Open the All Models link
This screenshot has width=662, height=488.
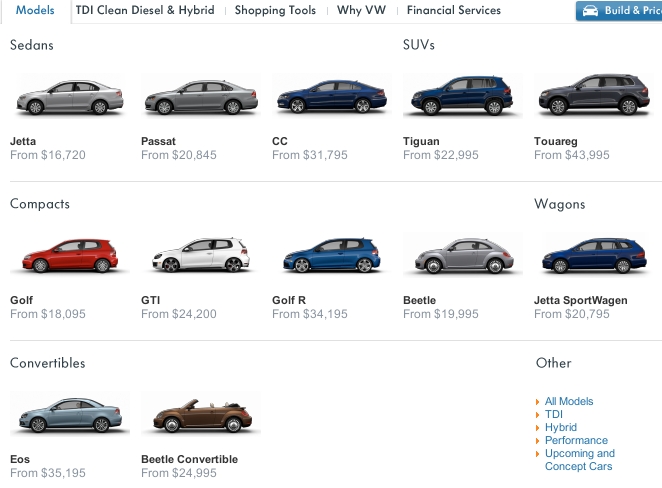pyautogui.click(x=569, y=401)
